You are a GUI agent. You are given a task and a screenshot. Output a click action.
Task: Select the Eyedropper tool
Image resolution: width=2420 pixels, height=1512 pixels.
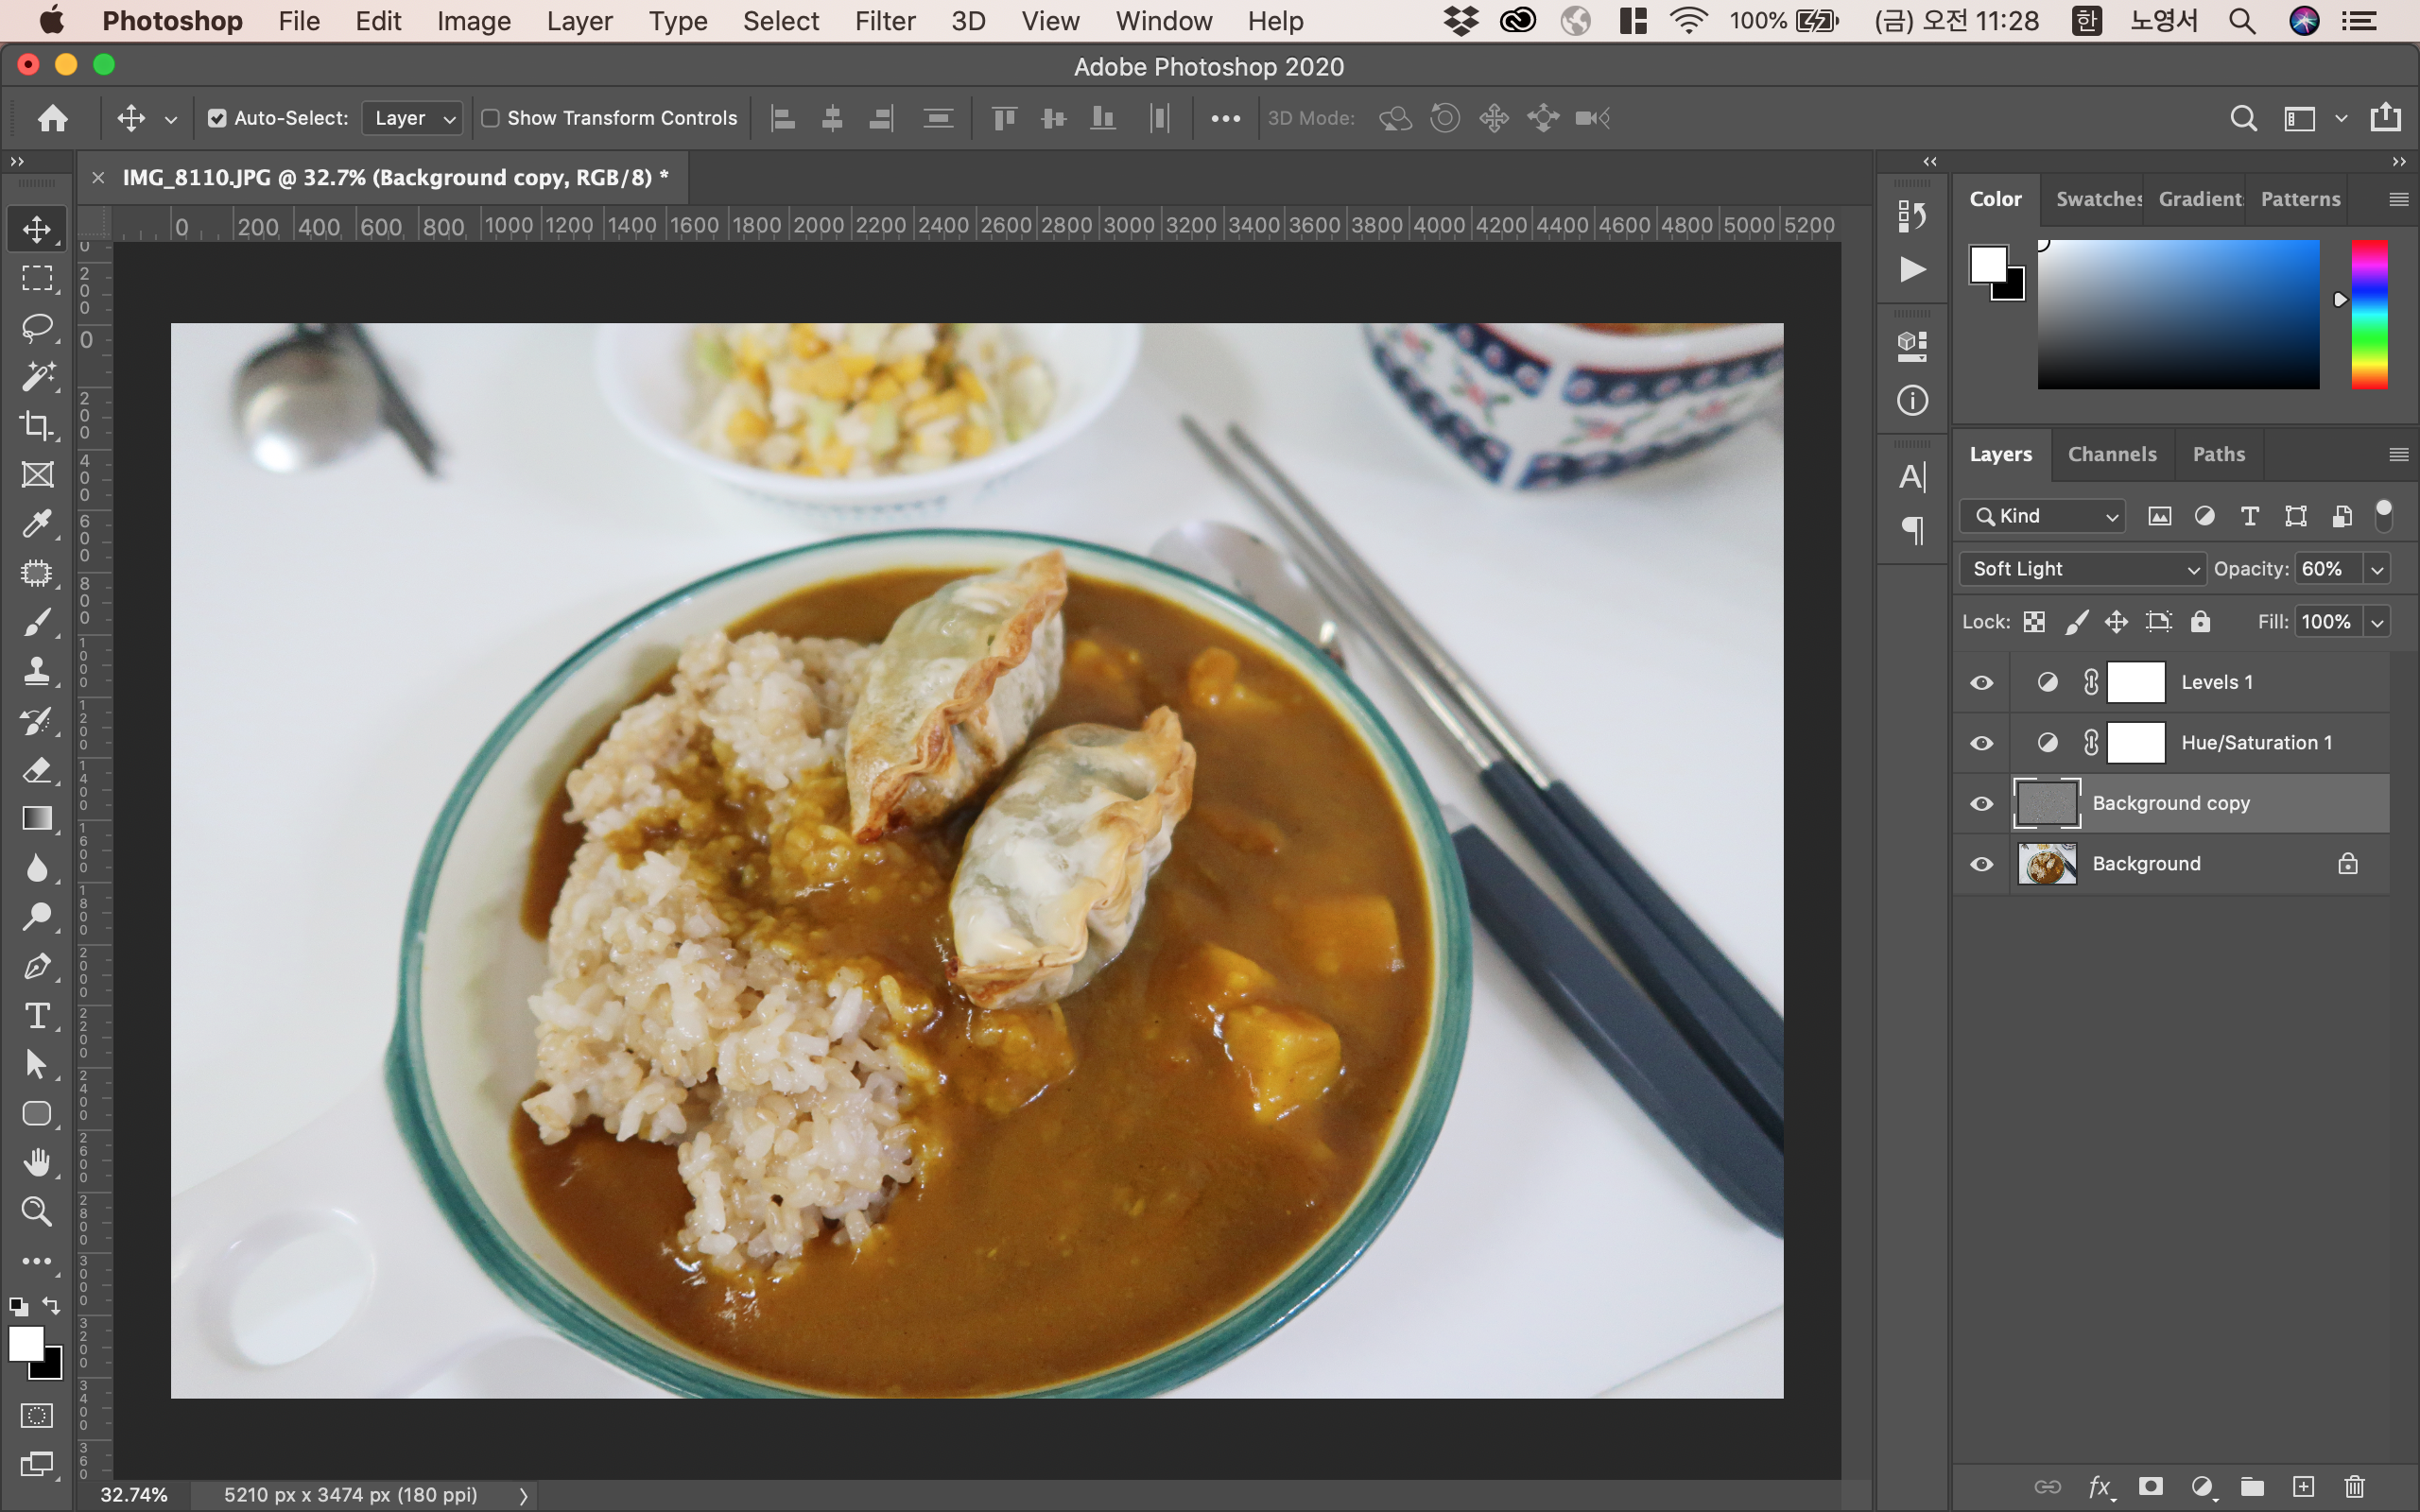[37, 524]
